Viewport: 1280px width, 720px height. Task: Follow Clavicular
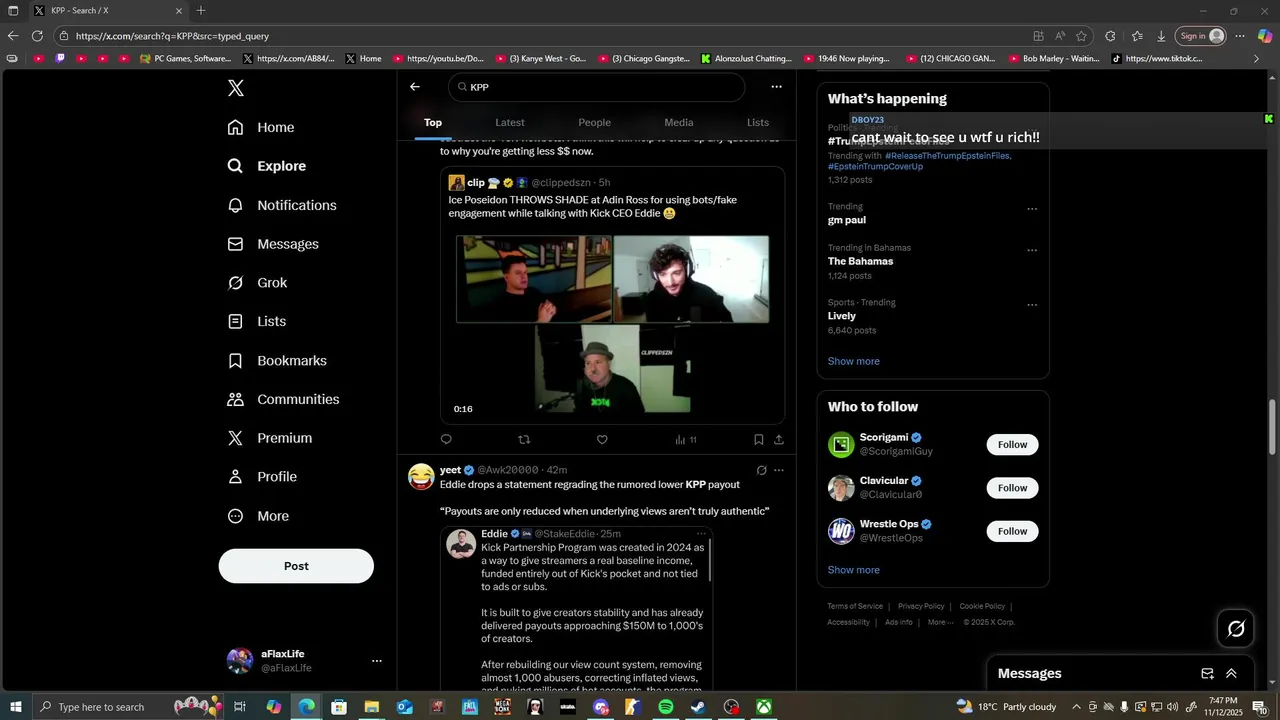click(x=1012, y=488)
